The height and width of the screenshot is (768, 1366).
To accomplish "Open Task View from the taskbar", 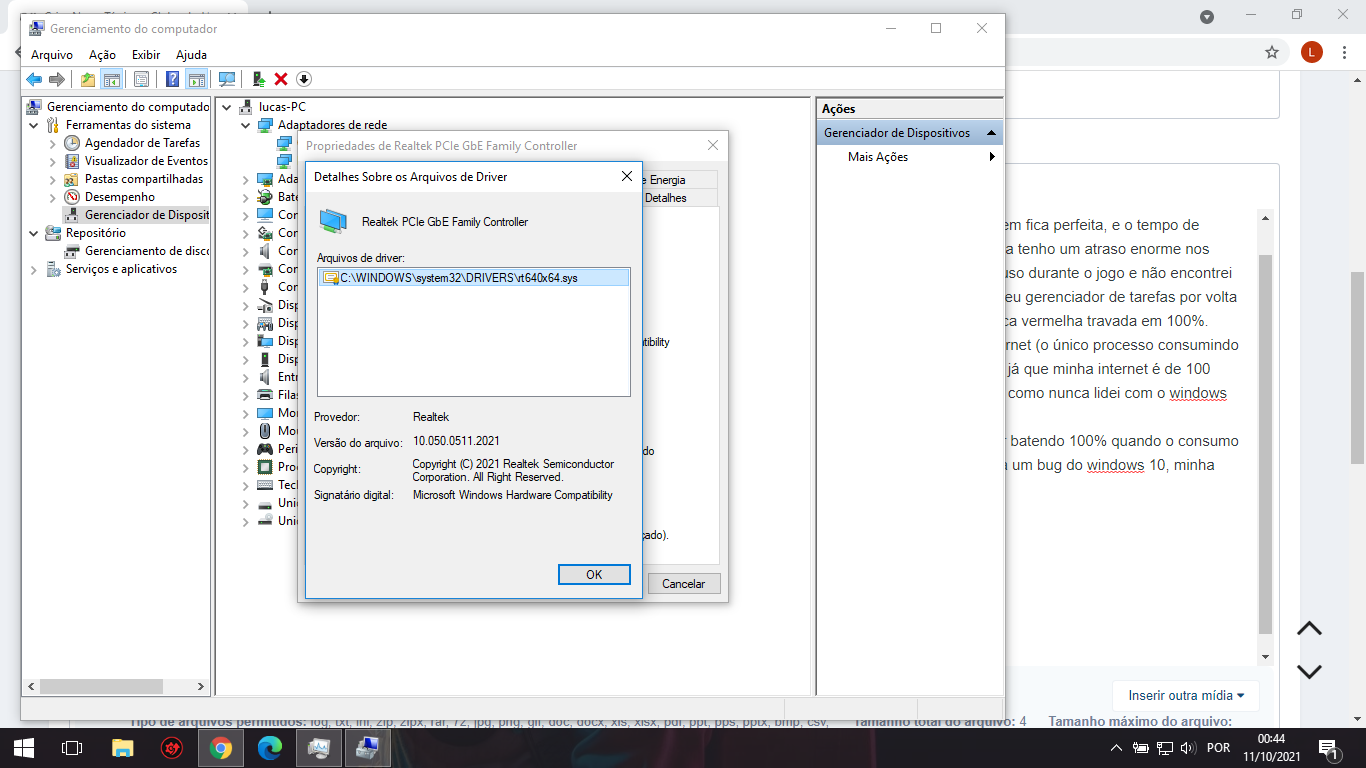I will (72, 747).
